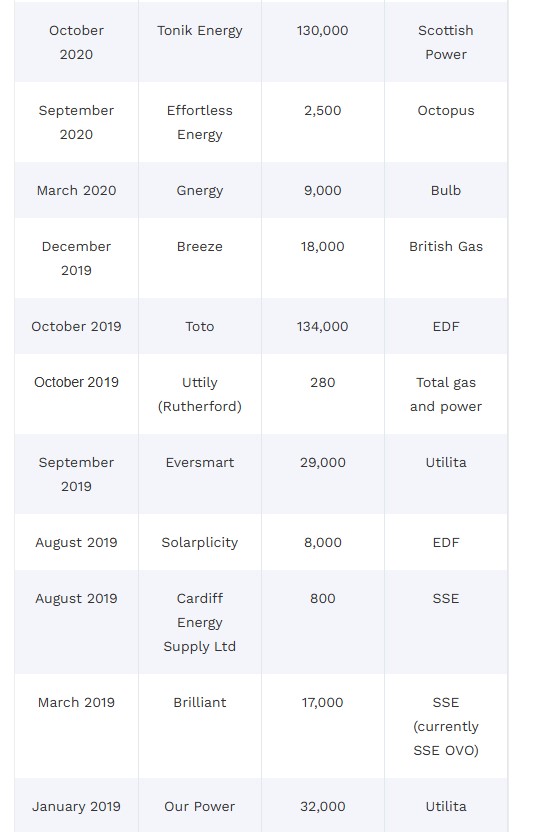Click the 134,000 customers value
Screen dimensions: 537x832
click(x=323, y=326)
